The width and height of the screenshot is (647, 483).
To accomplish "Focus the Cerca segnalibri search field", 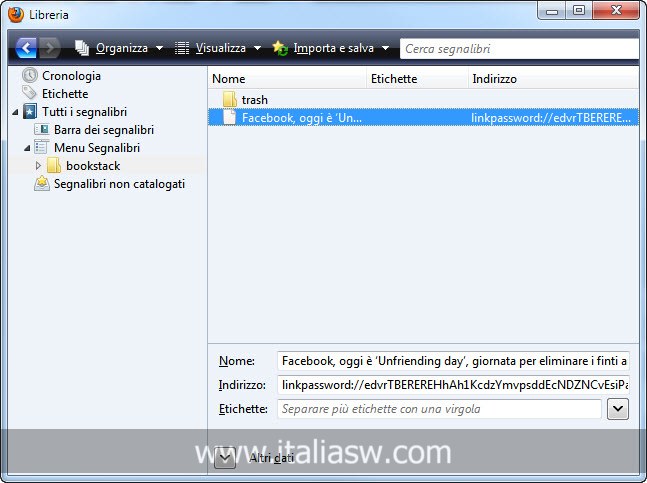I will click(519, 49).
